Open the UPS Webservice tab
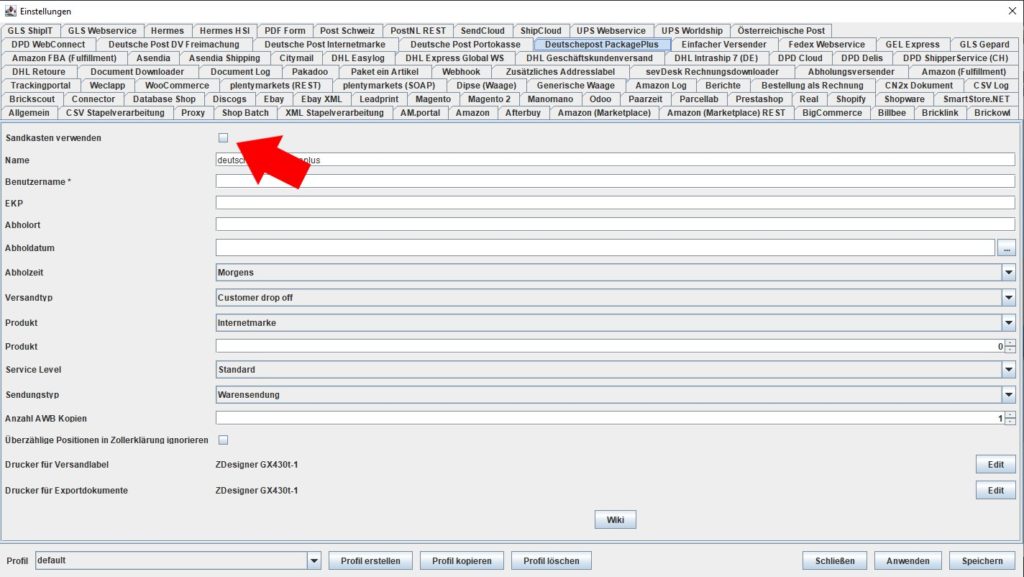The width and height of the screenshot is (1024, 577). point(611,31)
